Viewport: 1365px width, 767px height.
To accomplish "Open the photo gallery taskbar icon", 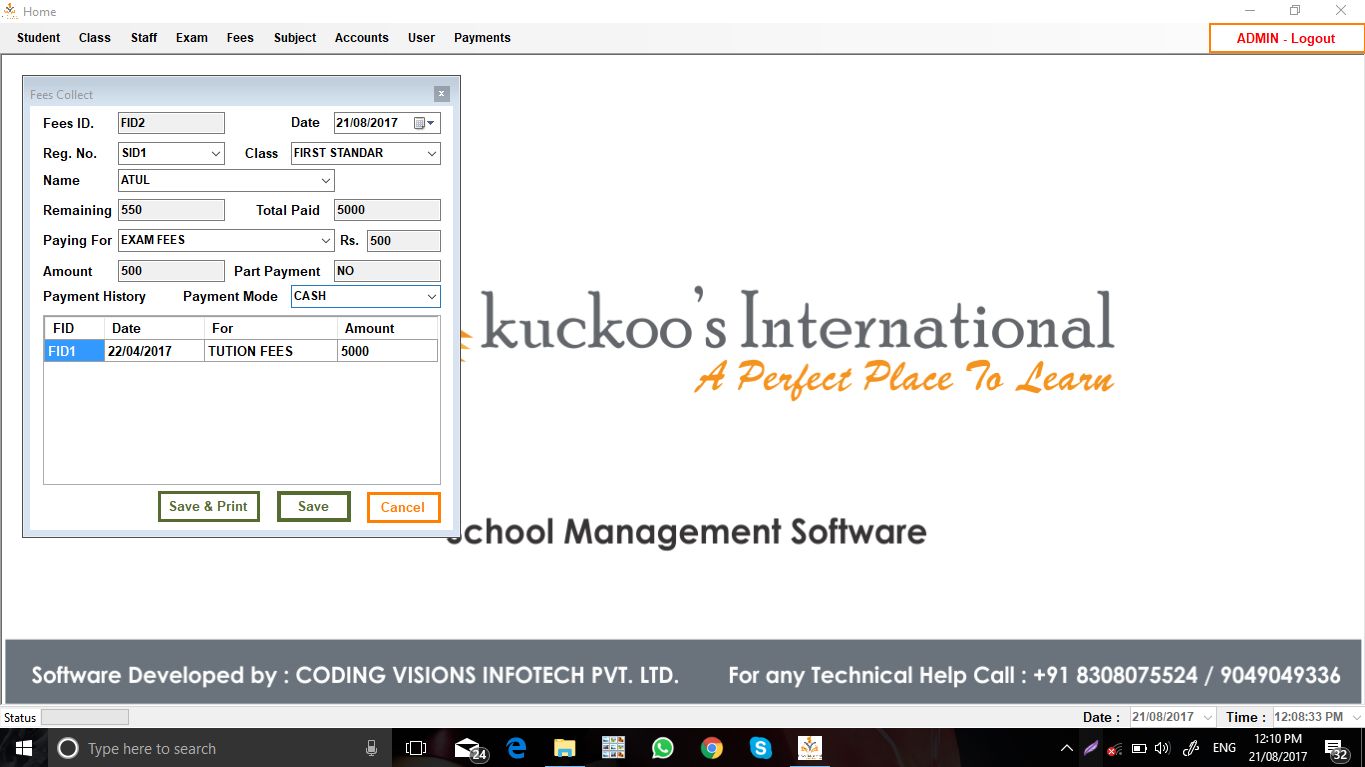I will pos(613,748).
